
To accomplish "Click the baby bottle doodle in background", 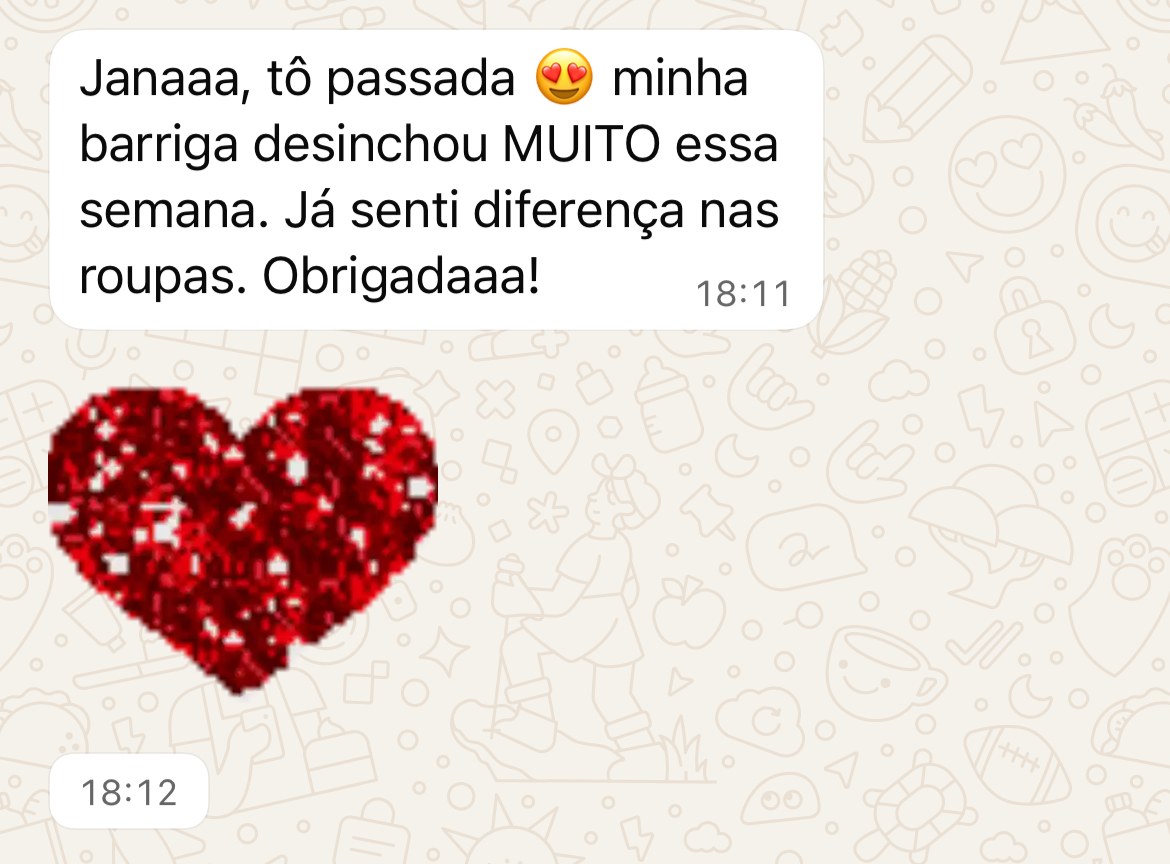I will tap(669, 406).
